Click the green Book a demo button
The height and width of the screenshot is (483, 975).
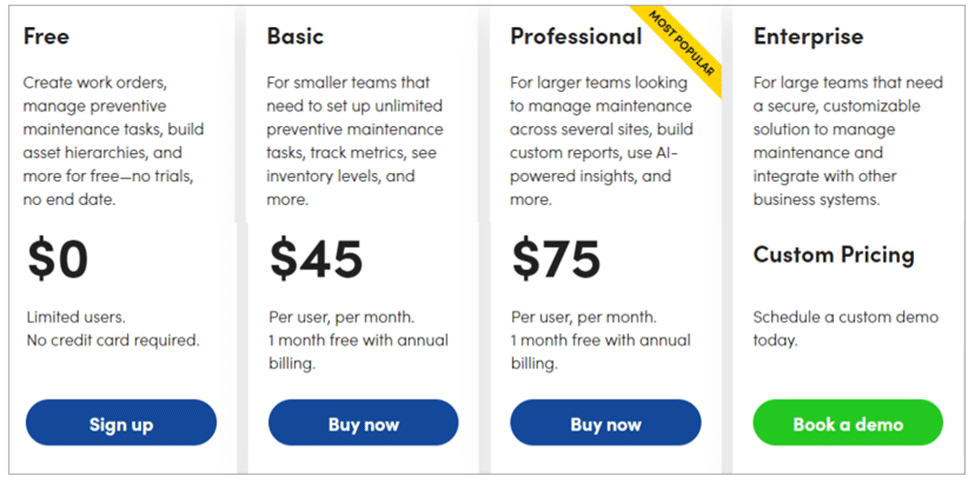848,423
